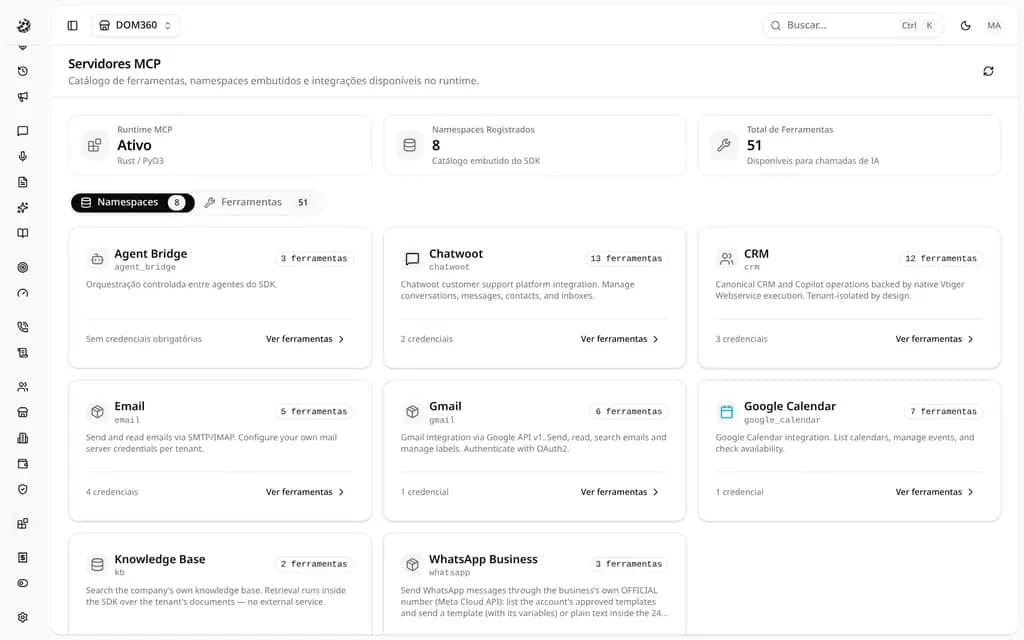The image size is (1024, 640).
Task: Open the toggle-shaped icon in sidebar
Action: (x=23, y=583)
